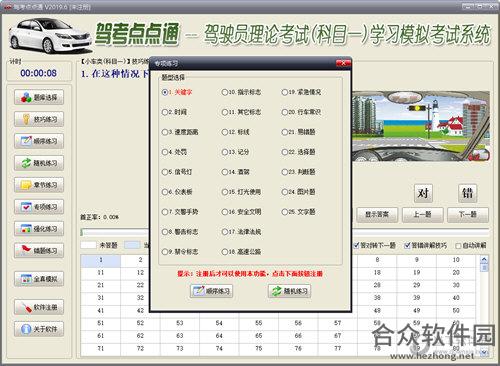500x366 pixels.
Task: Click the question grid scrollbar up arrow
Action: pos(484,259)
